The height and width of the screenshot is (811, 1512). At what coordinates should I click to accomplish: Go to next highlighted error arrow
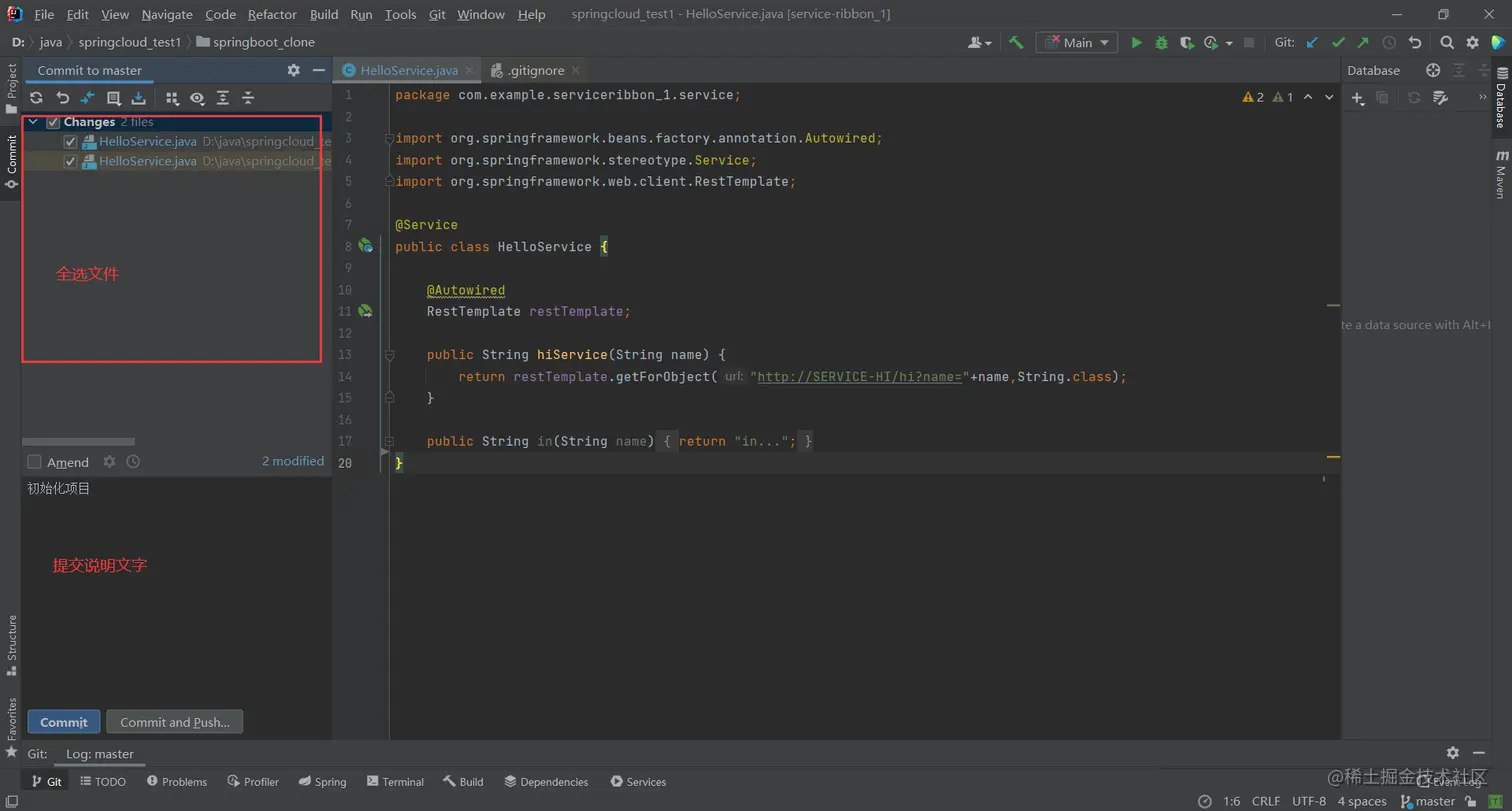coord(1329,97)
